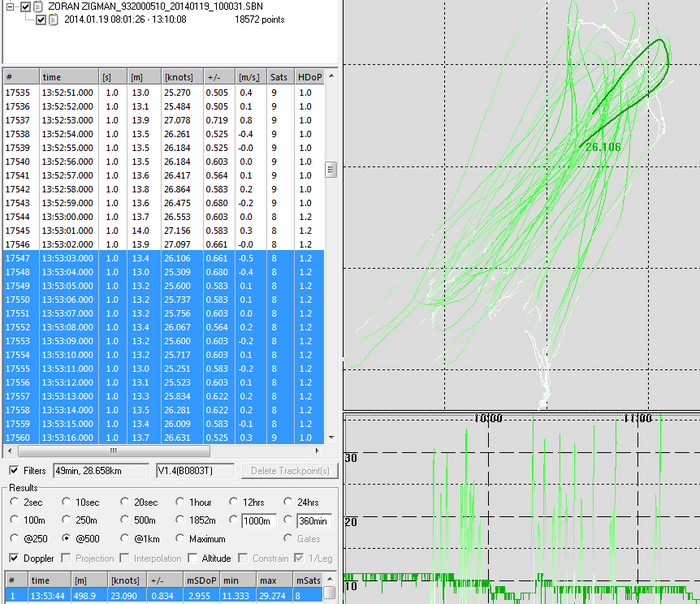Screen dimensions: 700x604
Task: Select the custom minutes radio button
Action: tap(288, 520)
